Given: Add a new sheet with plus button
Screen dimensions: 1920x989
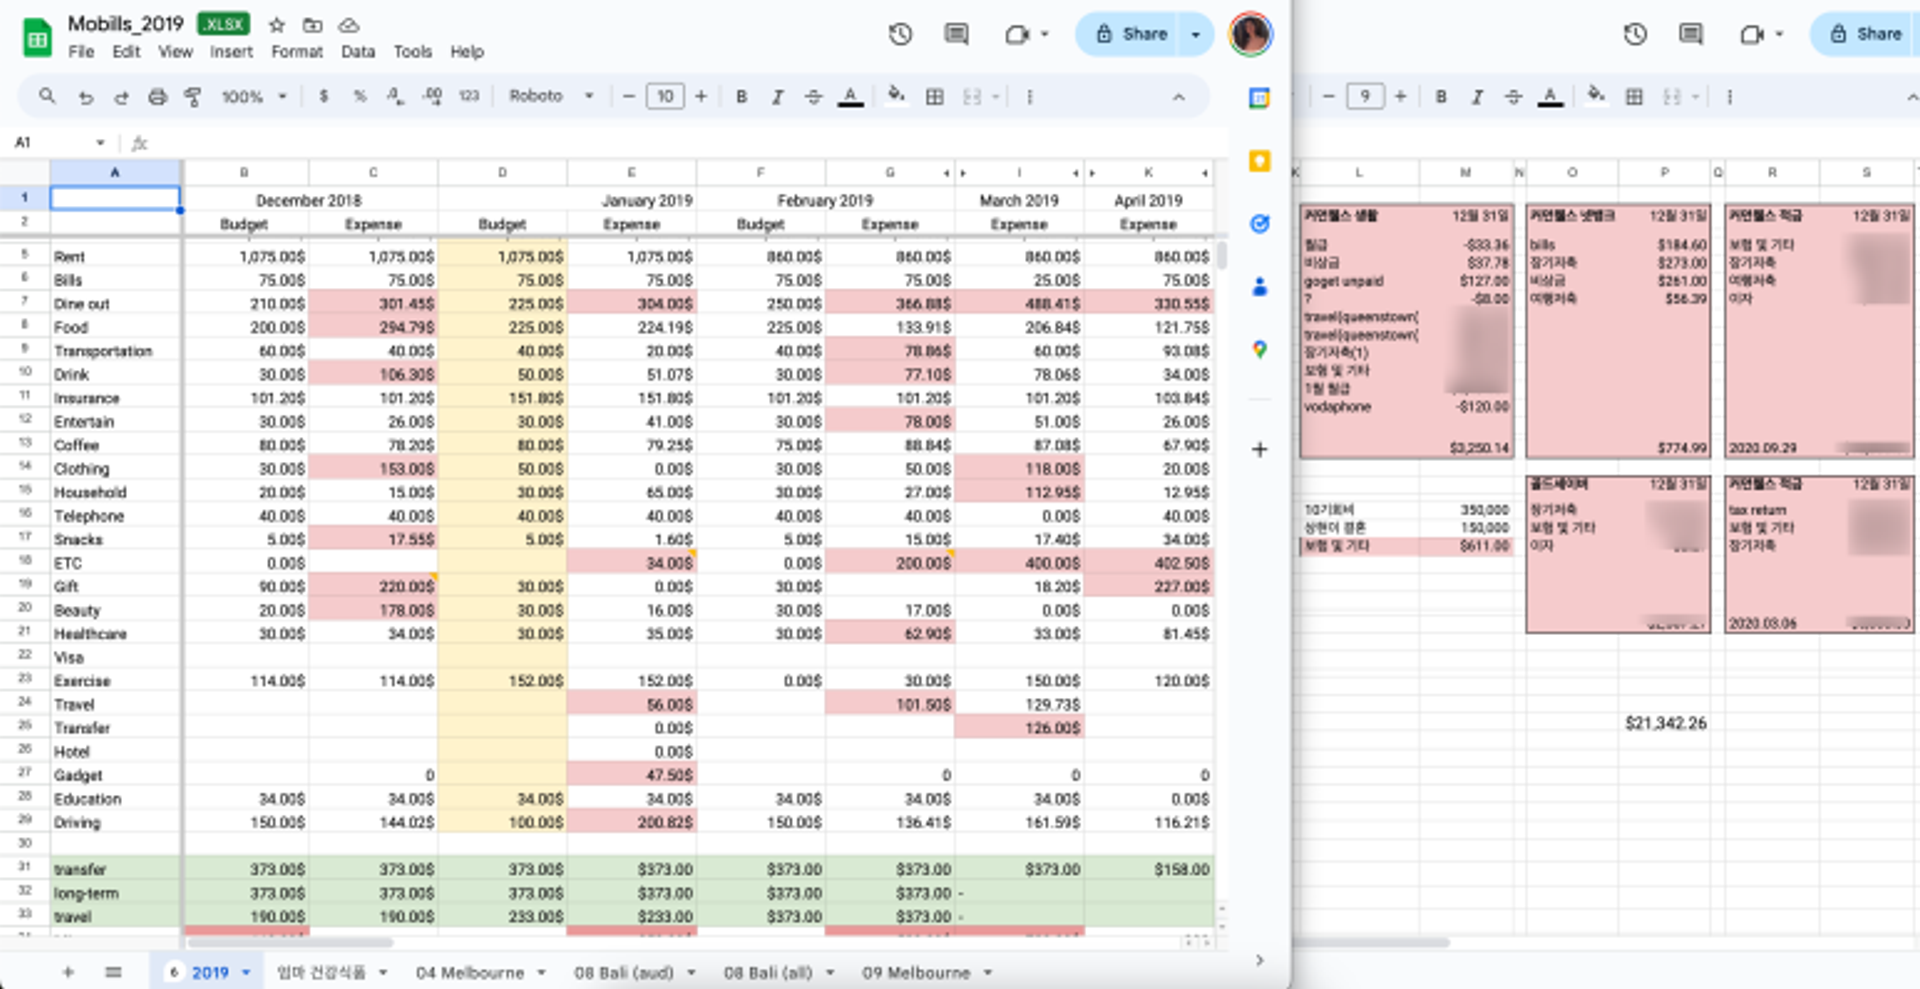Looking at the screenshot, I should (68, 972).
